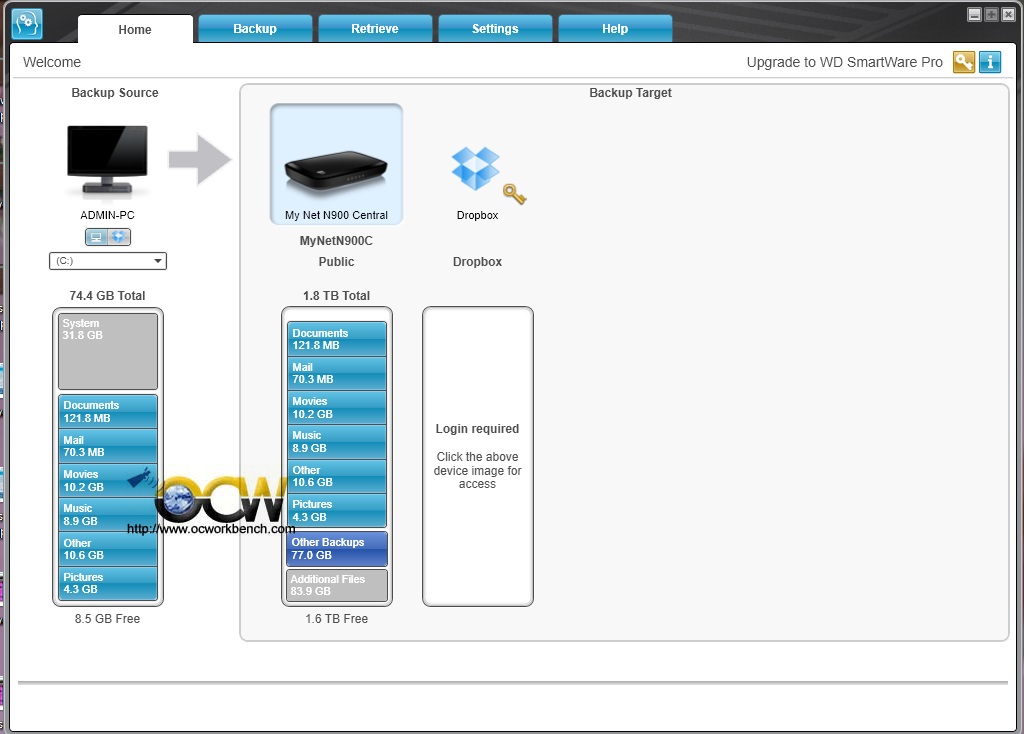Click the 74.4 GB Total label
The height and width of the screenshot is (734, 1024).
pyautogui.click(x=107, y=296)
